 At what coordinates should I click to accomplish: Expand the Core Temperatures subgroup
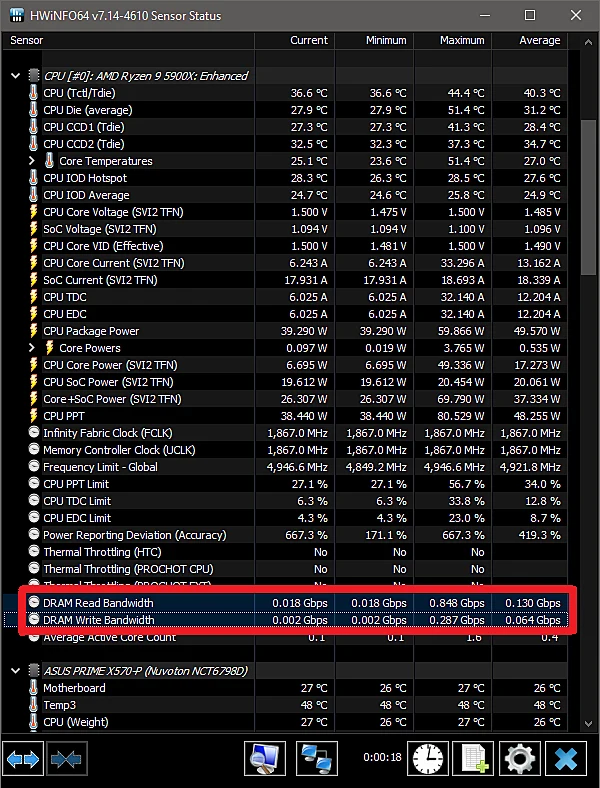point(32,161)
